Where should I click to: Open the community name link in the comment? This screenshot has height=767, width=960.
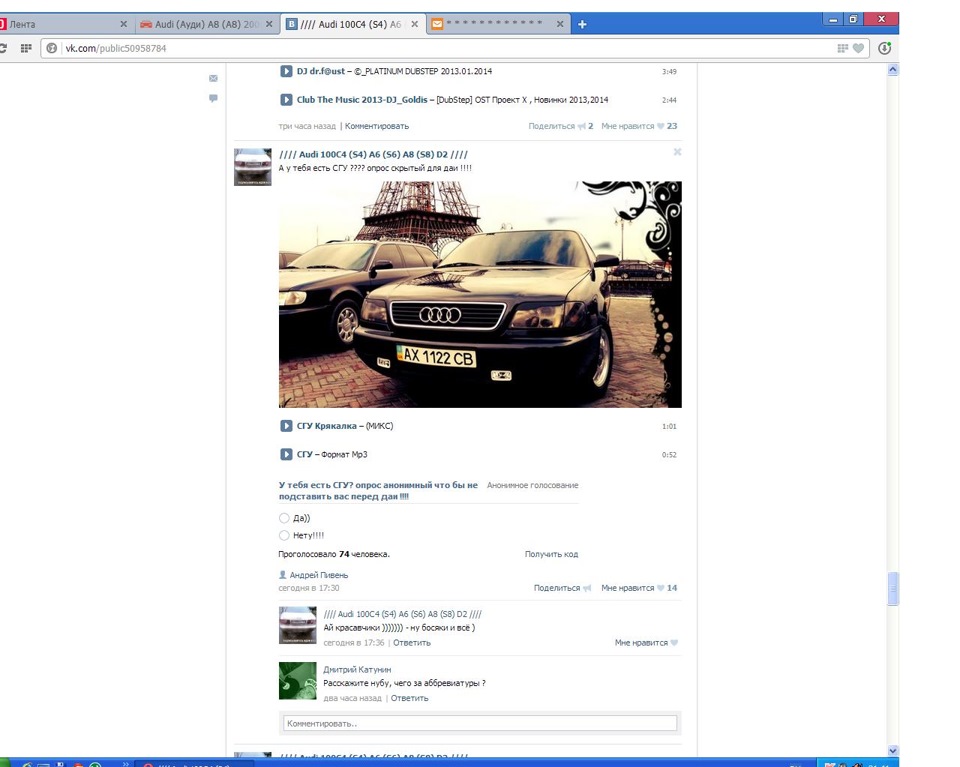point(402,614)
